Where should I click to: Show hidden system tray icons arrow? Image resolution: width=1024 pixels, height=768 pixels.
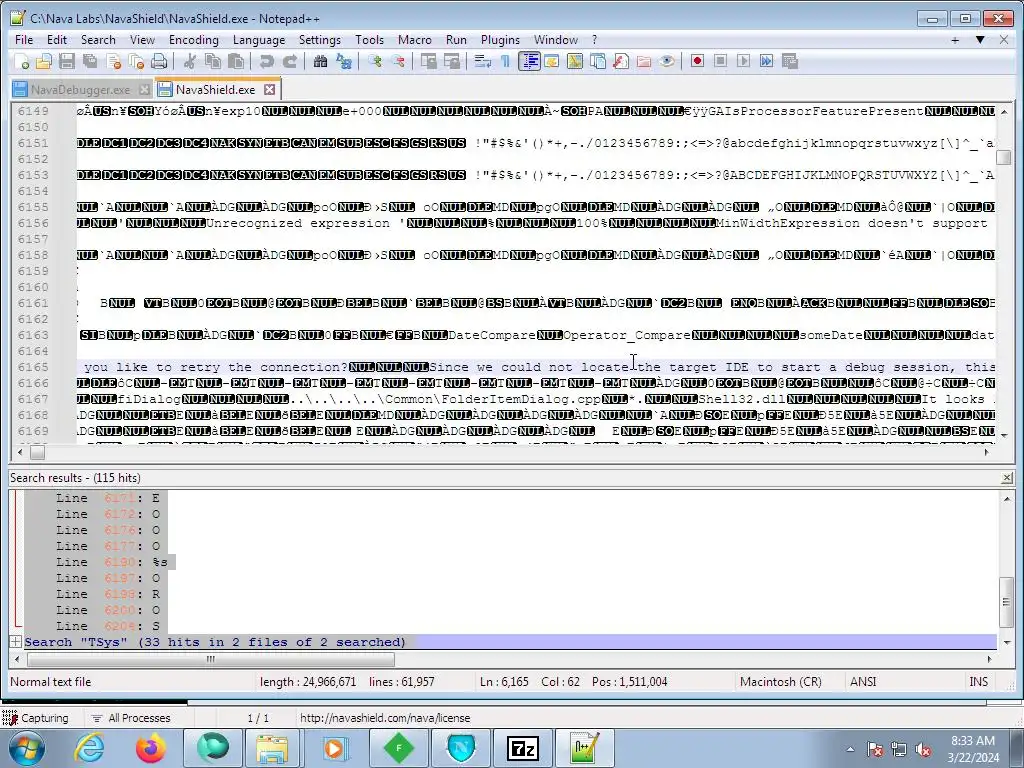(x=850, y=749)
